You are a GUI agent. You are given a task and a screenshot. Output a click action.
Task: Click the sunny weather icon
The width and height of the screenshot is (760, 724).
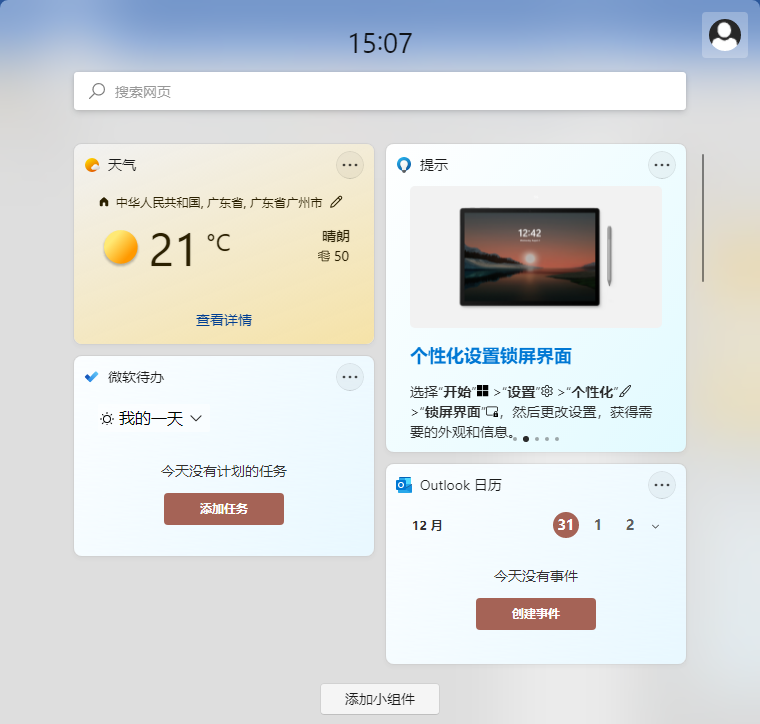click(121, 247)
